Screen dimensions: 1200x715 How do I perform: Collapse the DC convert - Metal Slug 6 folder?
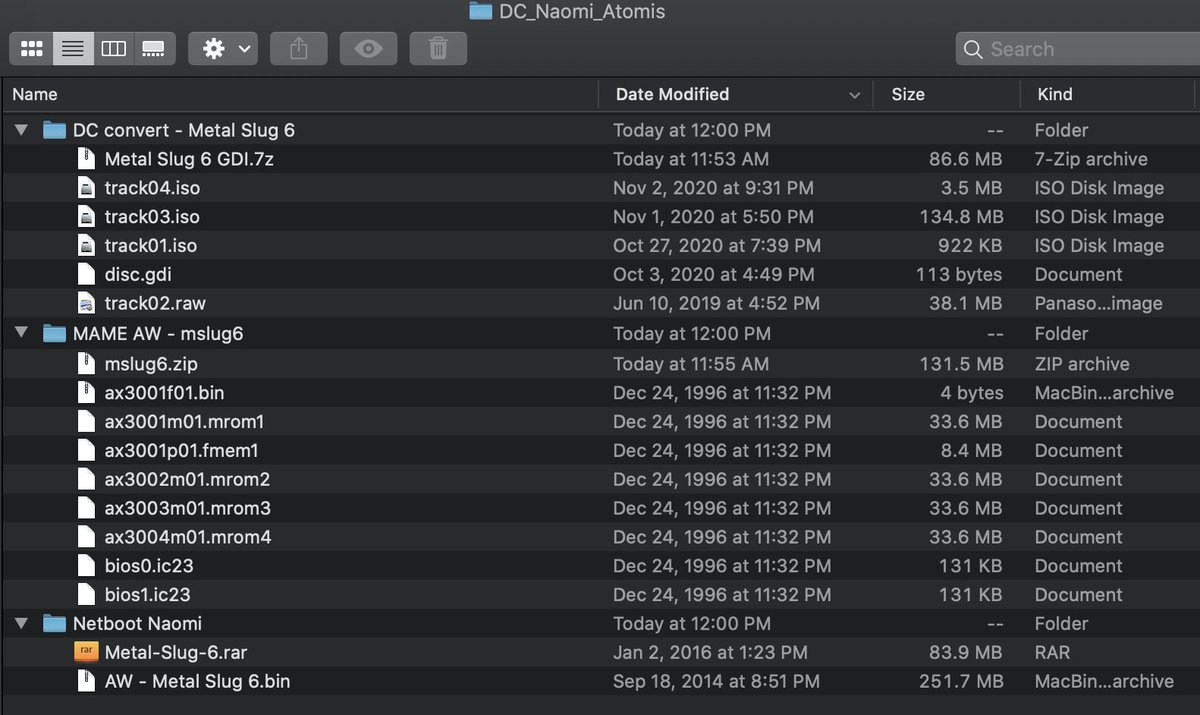[x=22, y=130]
